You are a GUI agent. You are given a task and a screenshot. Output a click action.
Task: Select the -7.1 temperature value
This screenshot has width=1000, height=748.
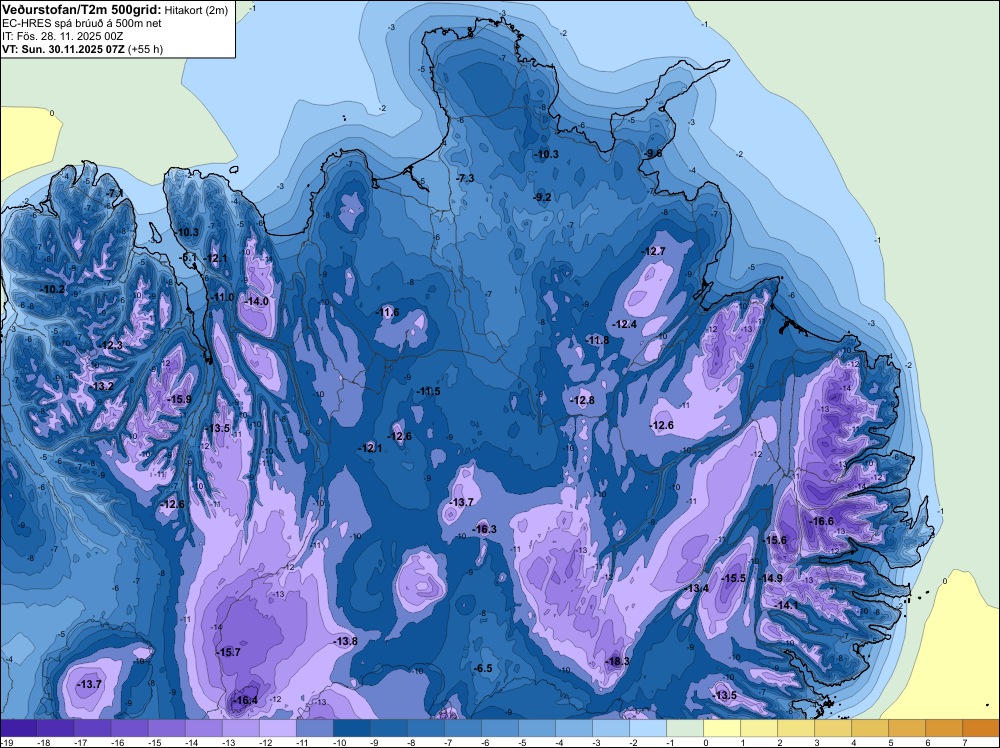click(114, 193)
